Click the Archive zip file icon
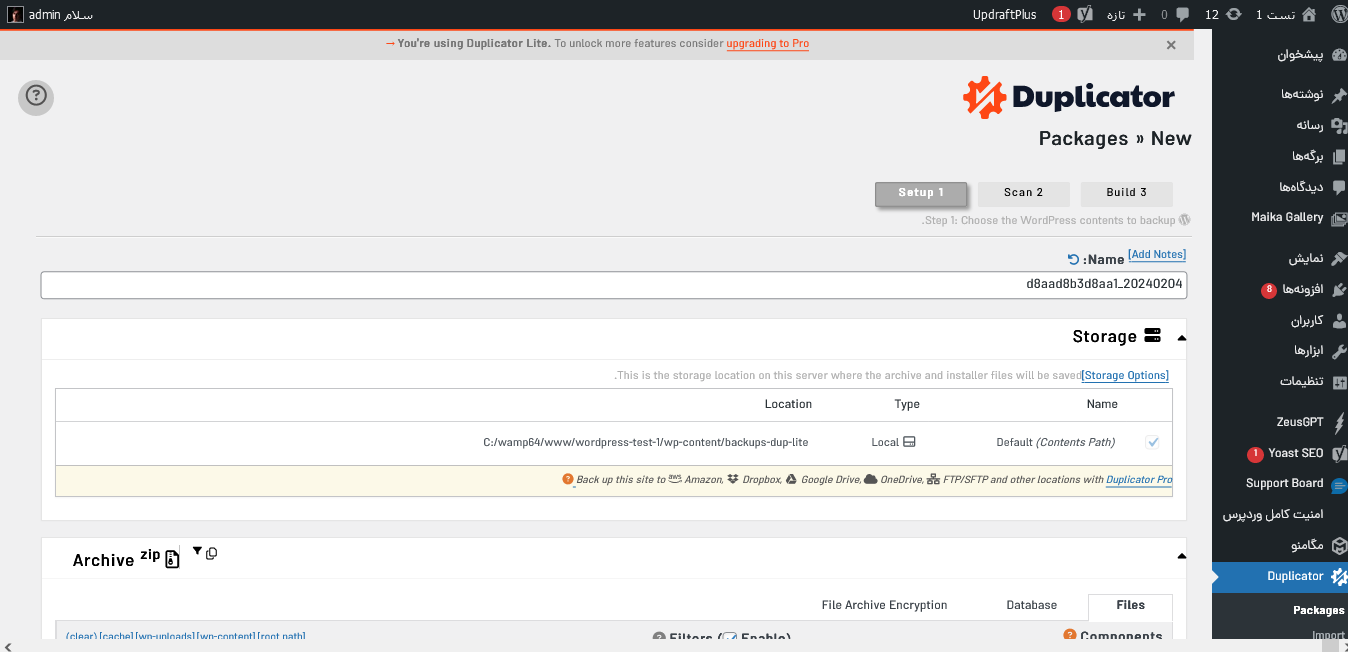The image size is (1348, 652). [x=172, y=559]
